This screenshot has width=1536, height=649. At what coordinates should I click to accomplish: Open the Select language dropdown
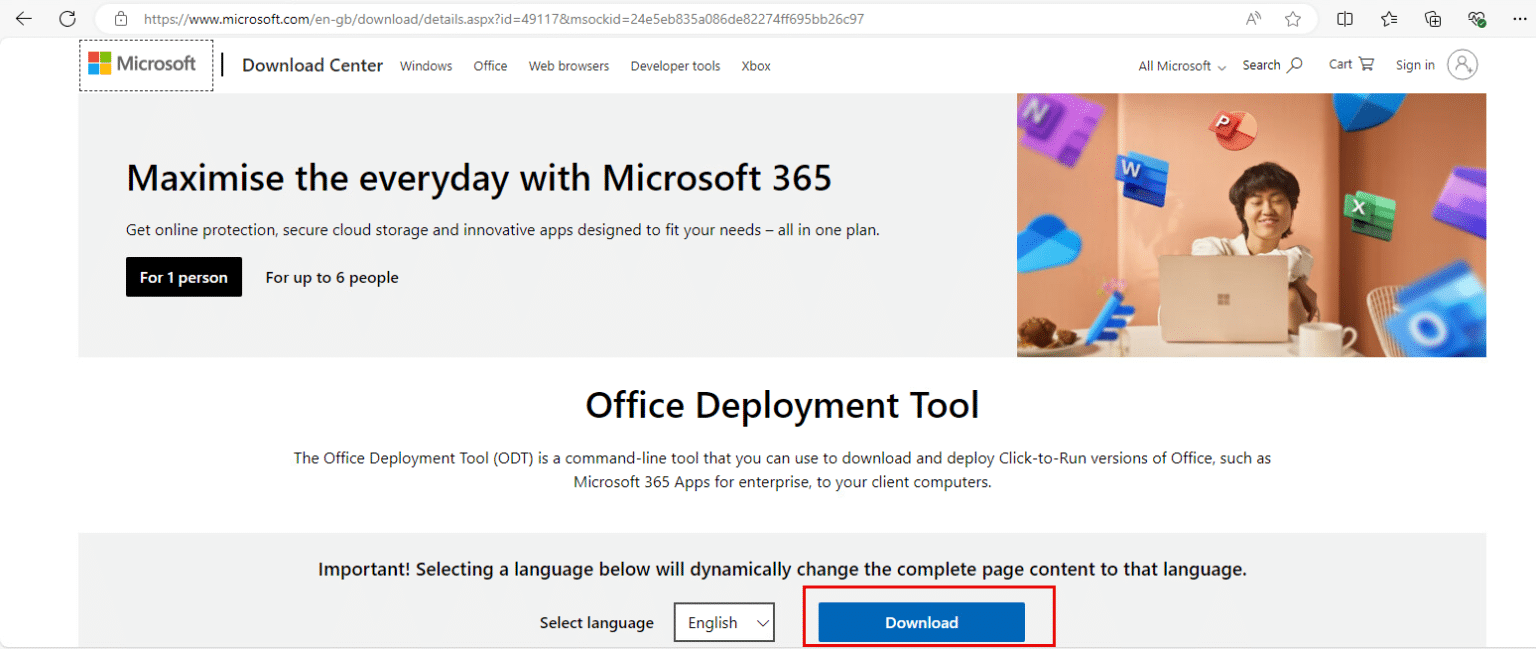[724, 622]
